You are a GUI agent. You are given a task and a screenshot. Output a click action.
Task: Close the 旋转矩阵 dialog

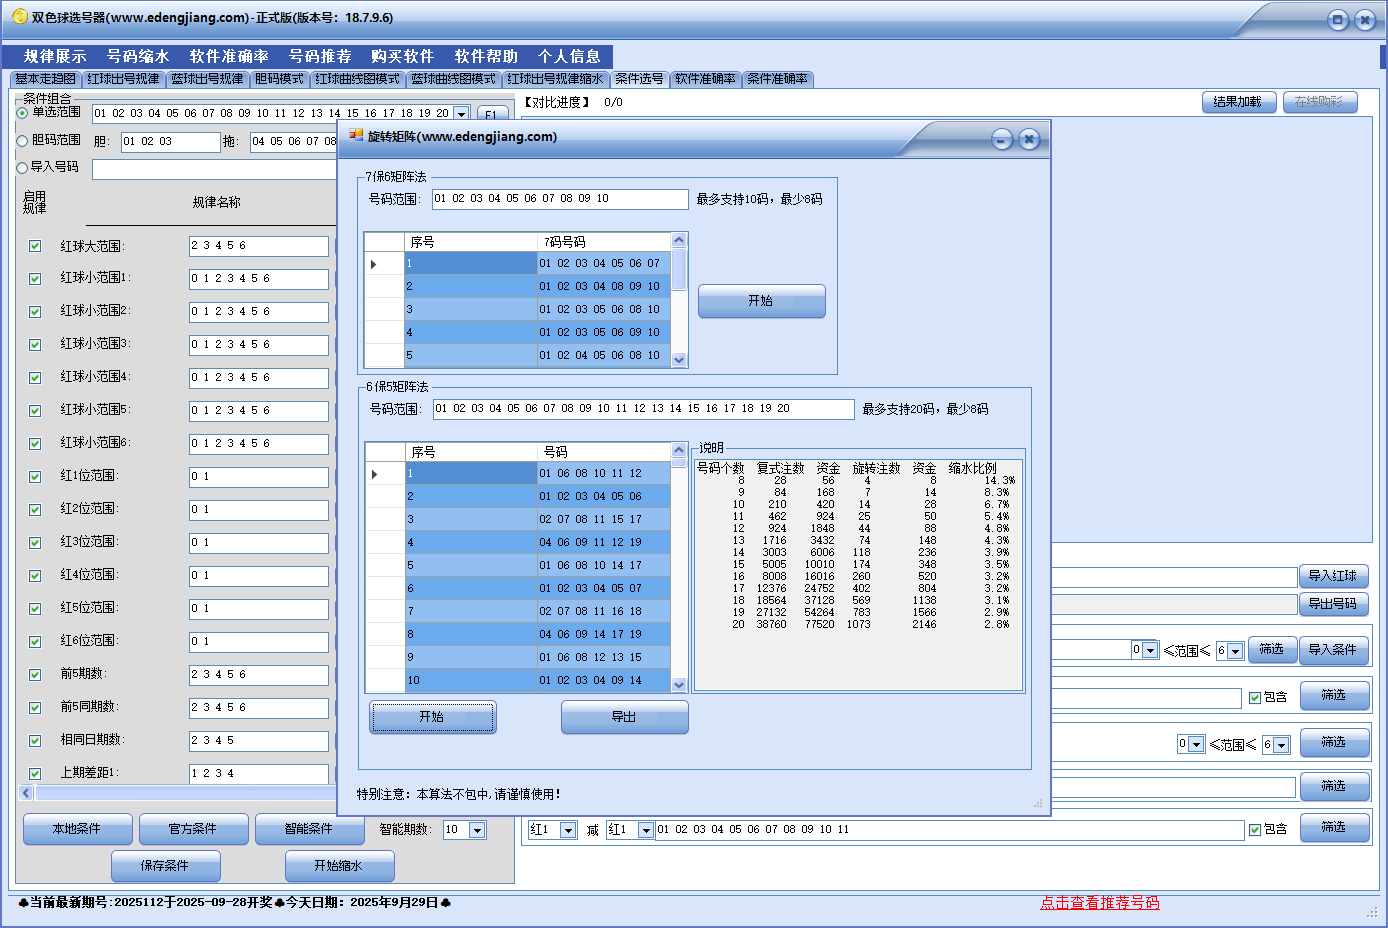coord(1029,140)
